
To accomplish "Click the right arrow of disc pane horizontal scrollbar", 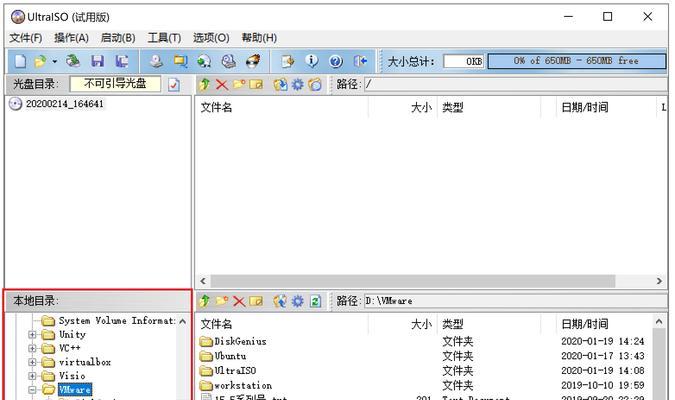I will click(x=659, y=281).
